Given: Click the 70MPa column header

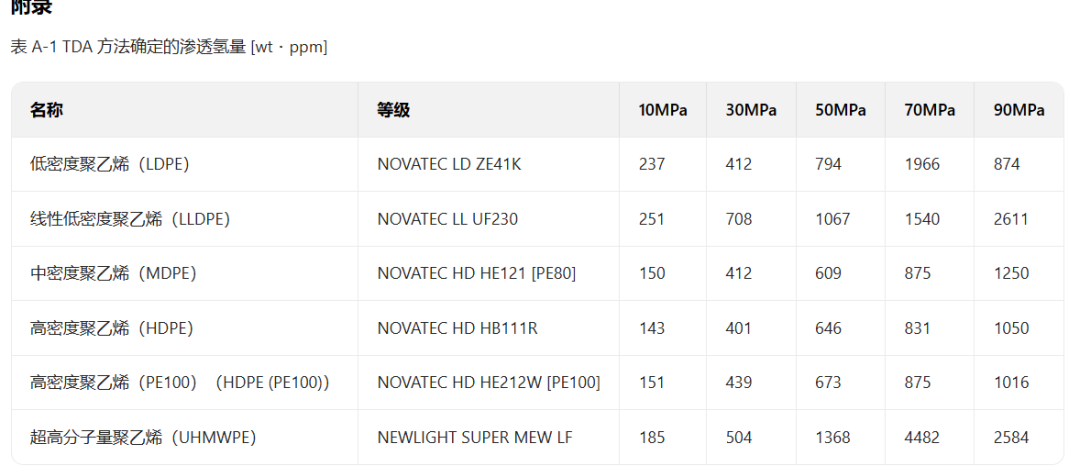Looking at the screenshot, I should (x=929, y=110).
